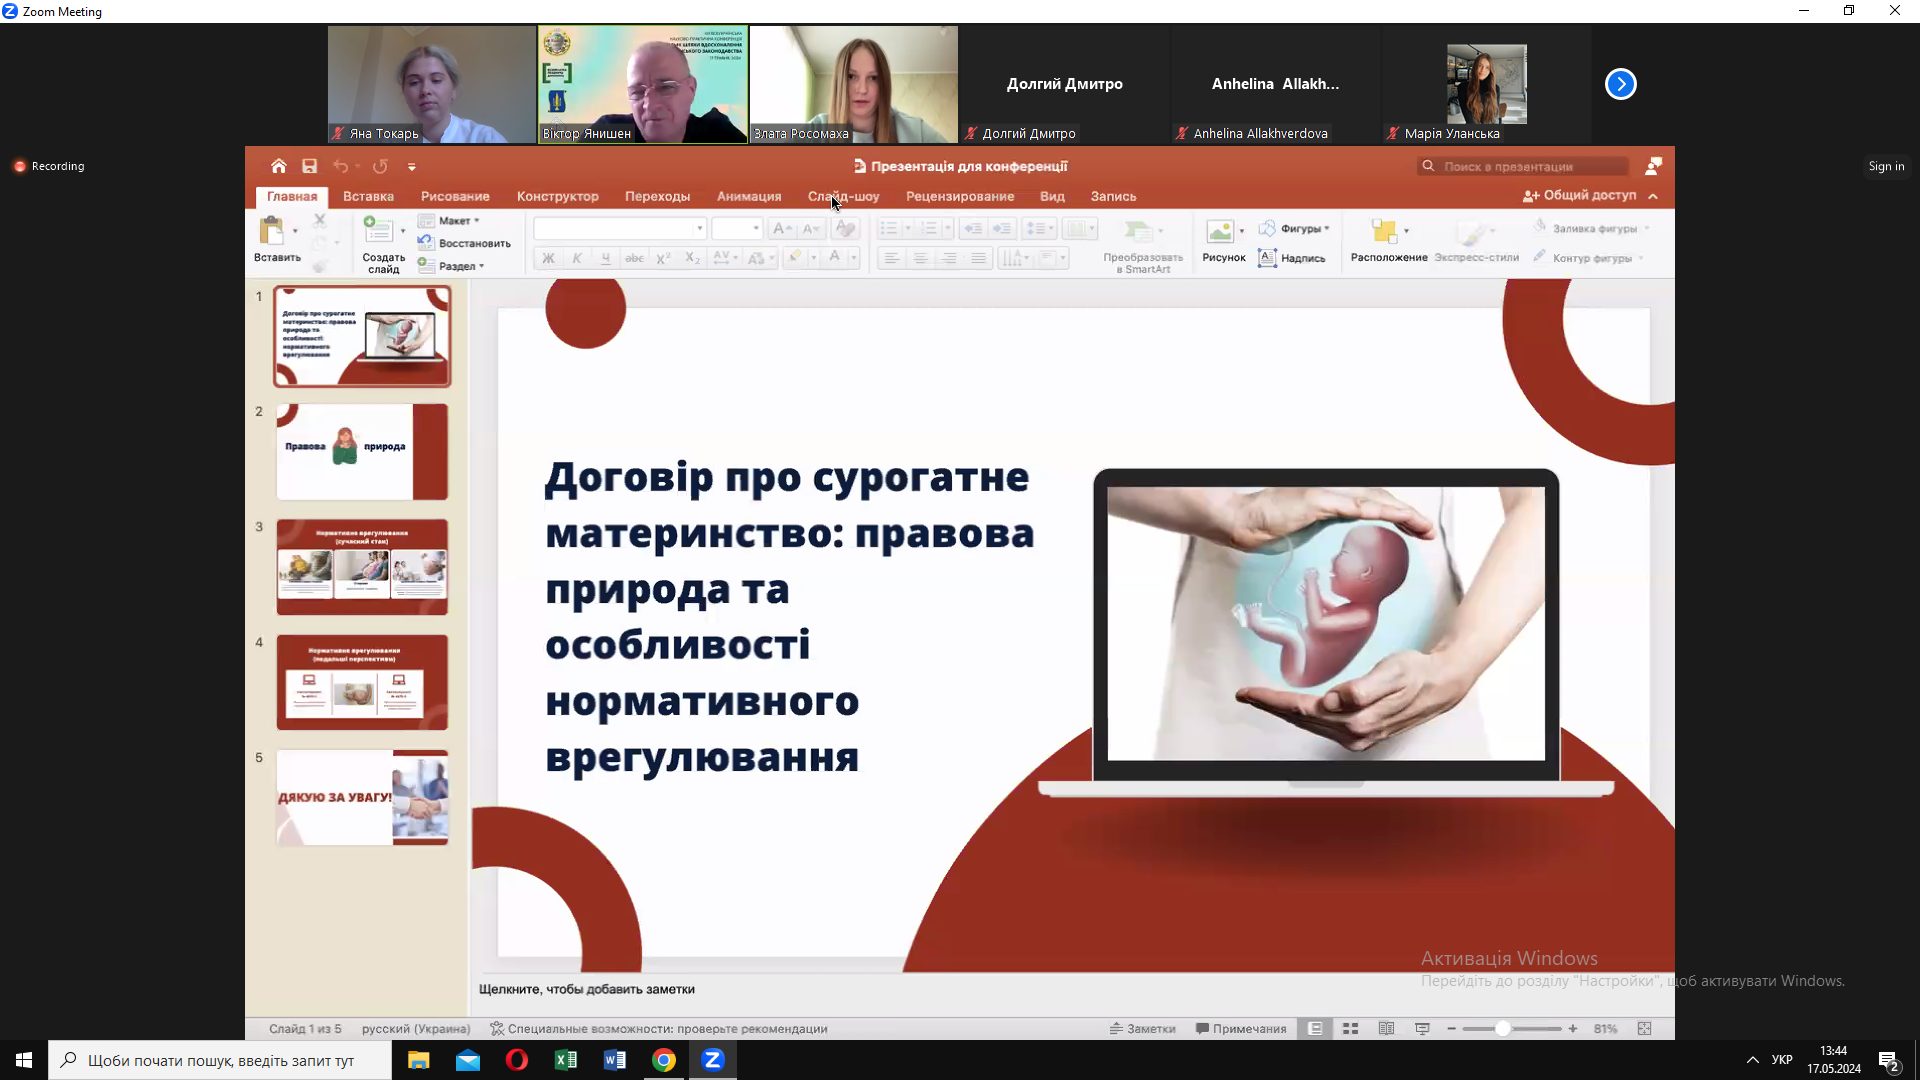
Task: Click the Общий доступ share button
Action: point(1580,196)
